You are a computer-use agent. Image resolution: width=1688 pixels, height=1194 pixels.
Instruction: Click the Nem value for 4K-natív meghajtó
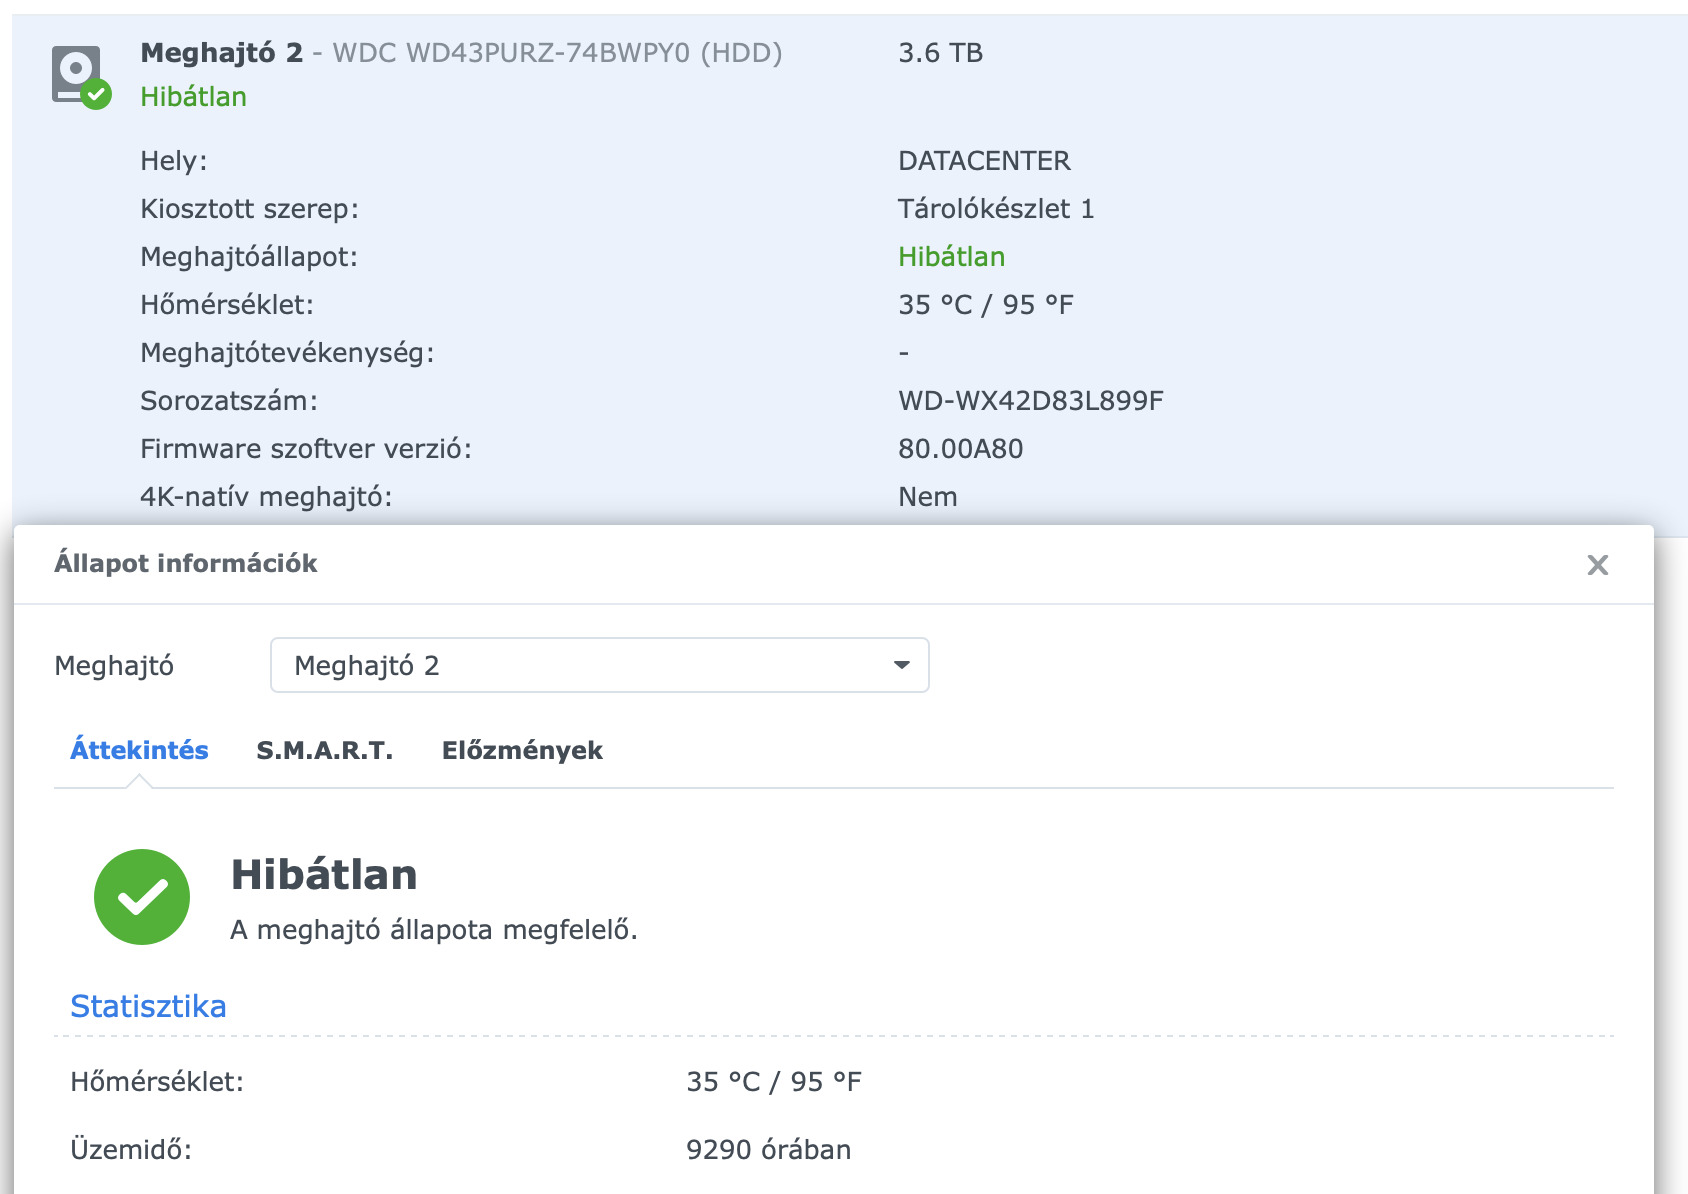(x=927, y=497)
